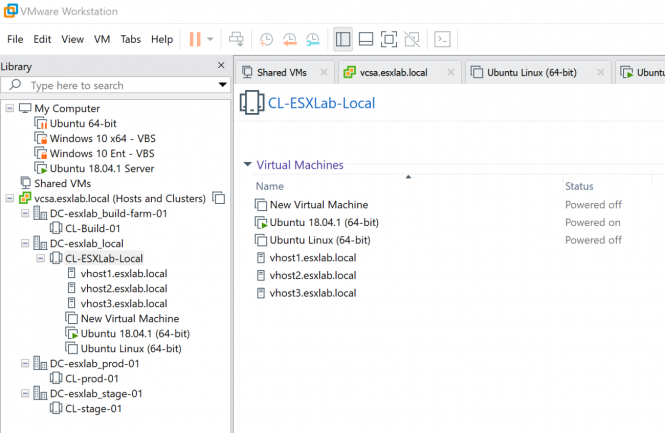Collapse the vcsa.esxlab.local tree node
This screenshot has height=433, width=665.
click(9, 198)
